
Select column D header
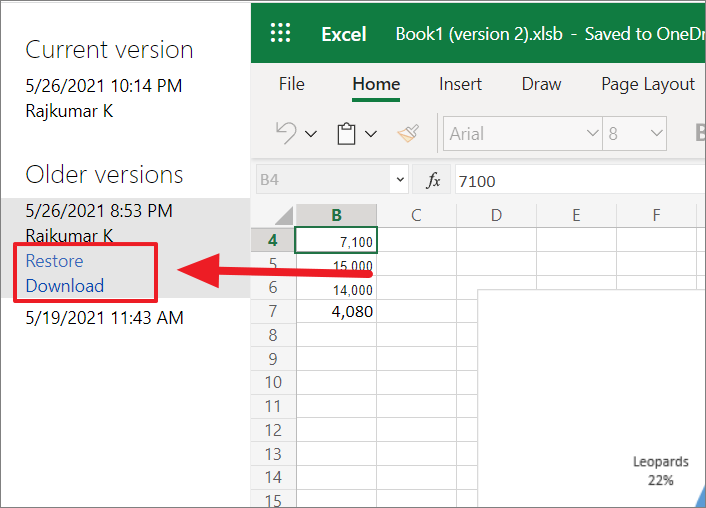[x=496, y=215]
